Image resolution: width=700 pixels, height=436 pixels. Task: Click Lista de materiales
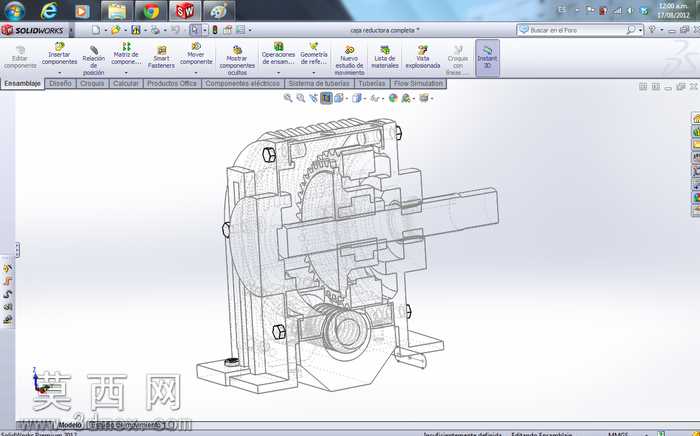click(x=385, y=57)
